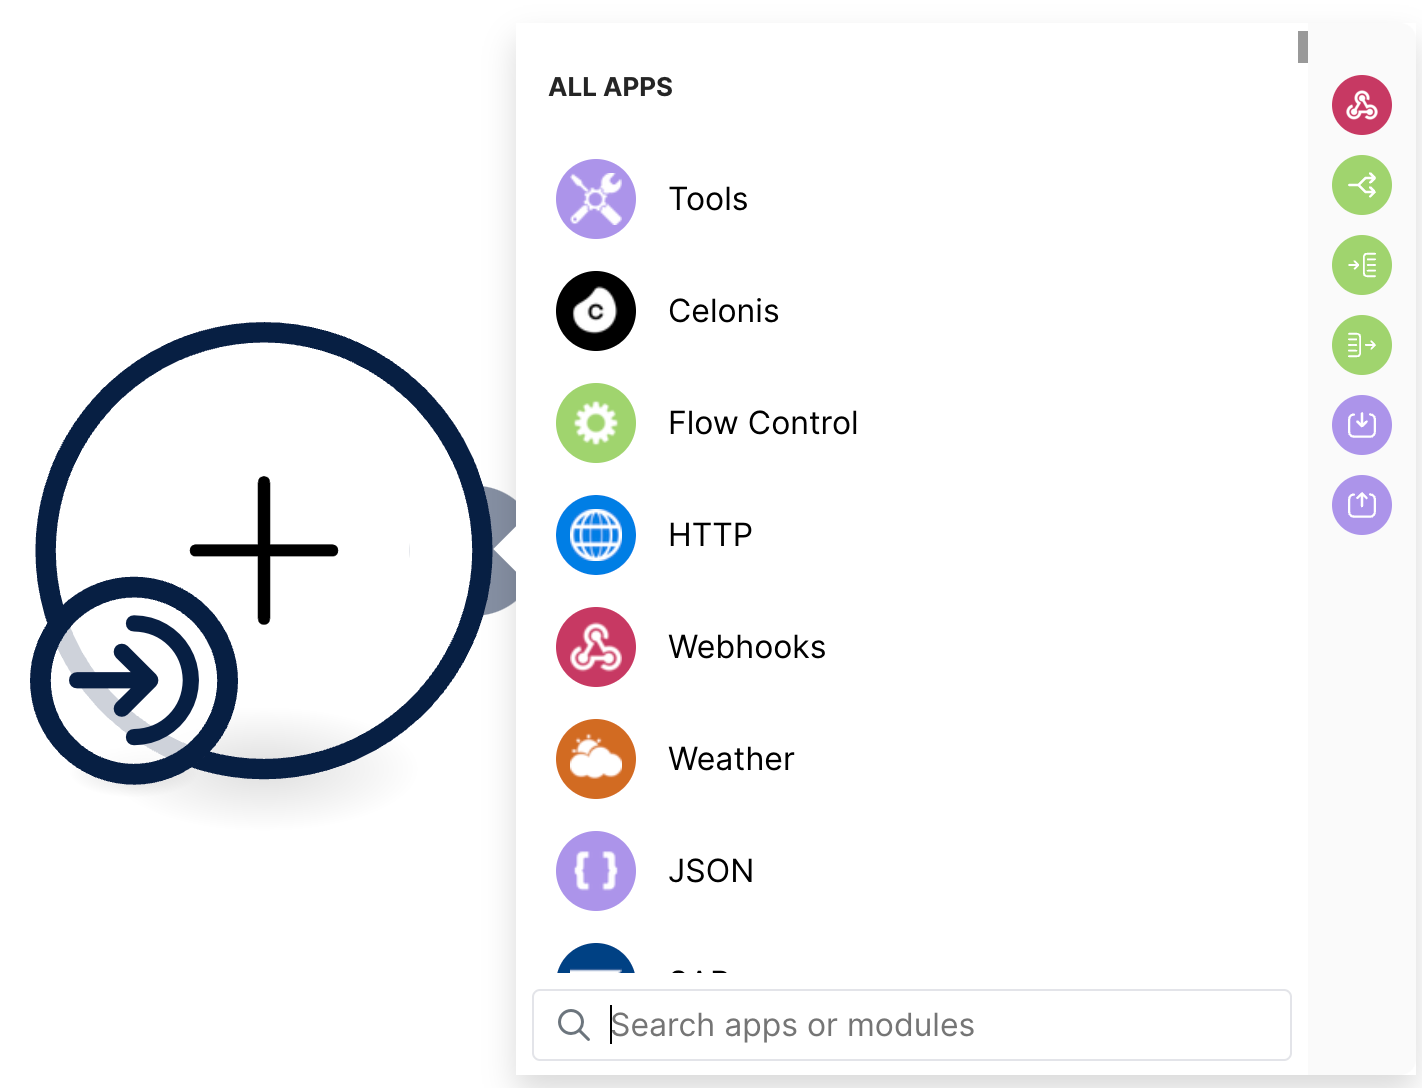The width and height of the screenshot is (1422, 1088).
Task: Select the Celonis app icon
Action: 596,311
